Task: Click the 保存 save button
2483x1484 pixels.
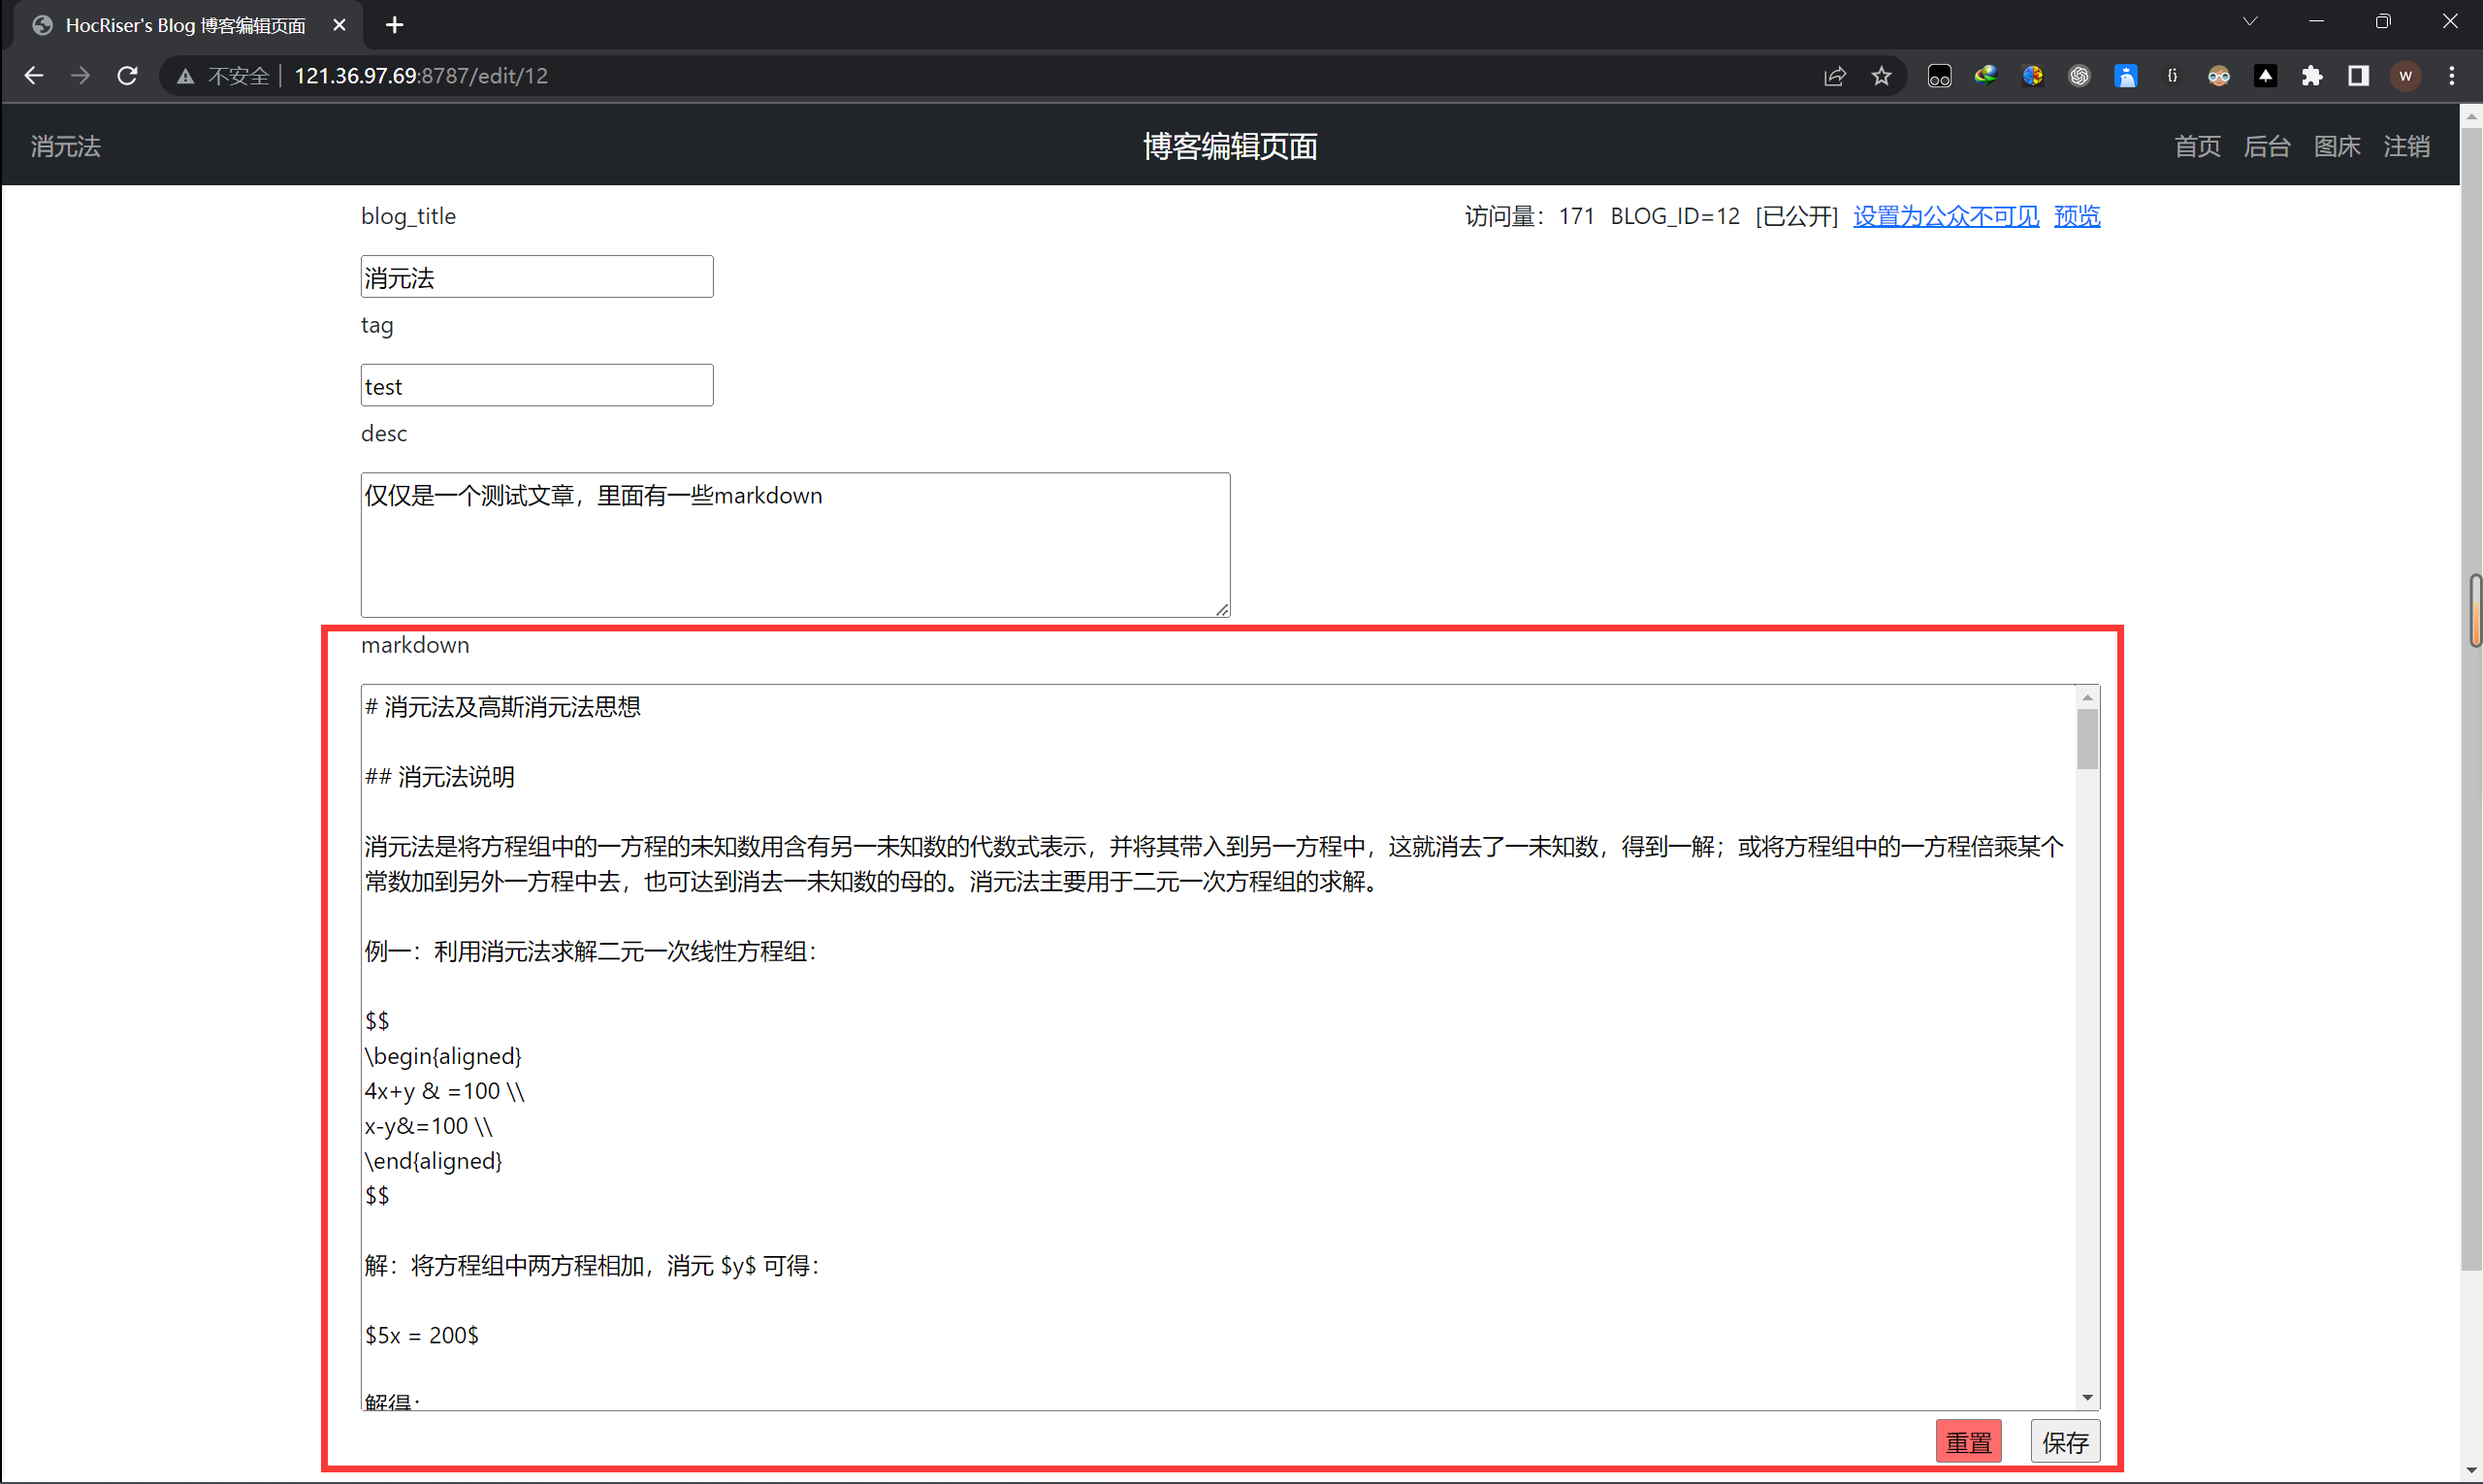Action: pos(2064,1441)
